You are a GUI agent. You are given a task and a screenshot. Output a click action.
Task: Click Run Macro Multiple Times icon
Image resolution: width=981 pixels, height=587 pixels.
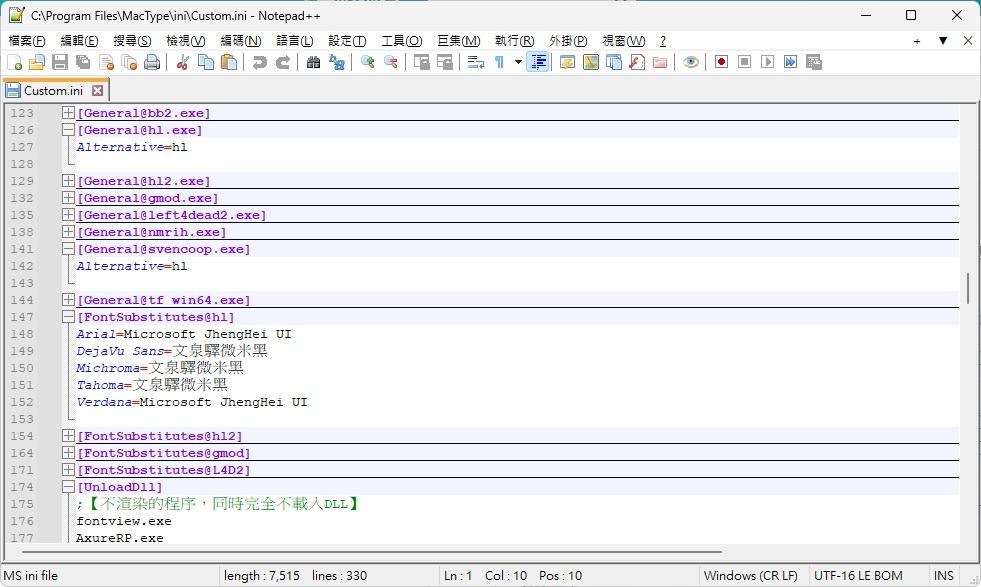point(790,62)
